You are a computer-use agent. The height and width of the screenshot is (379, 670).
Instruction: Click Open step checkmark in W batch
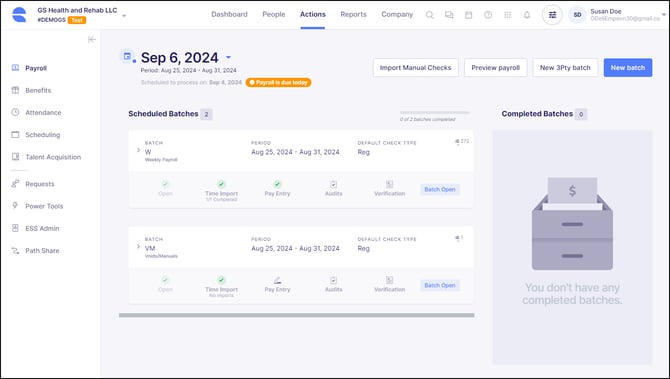click(x=165, y=184)
